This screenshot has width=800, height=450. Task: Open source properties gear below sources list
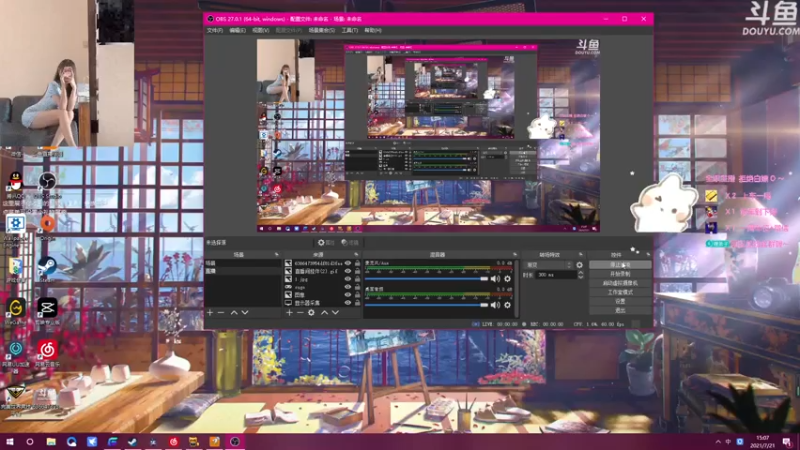(x=311, y=312)
